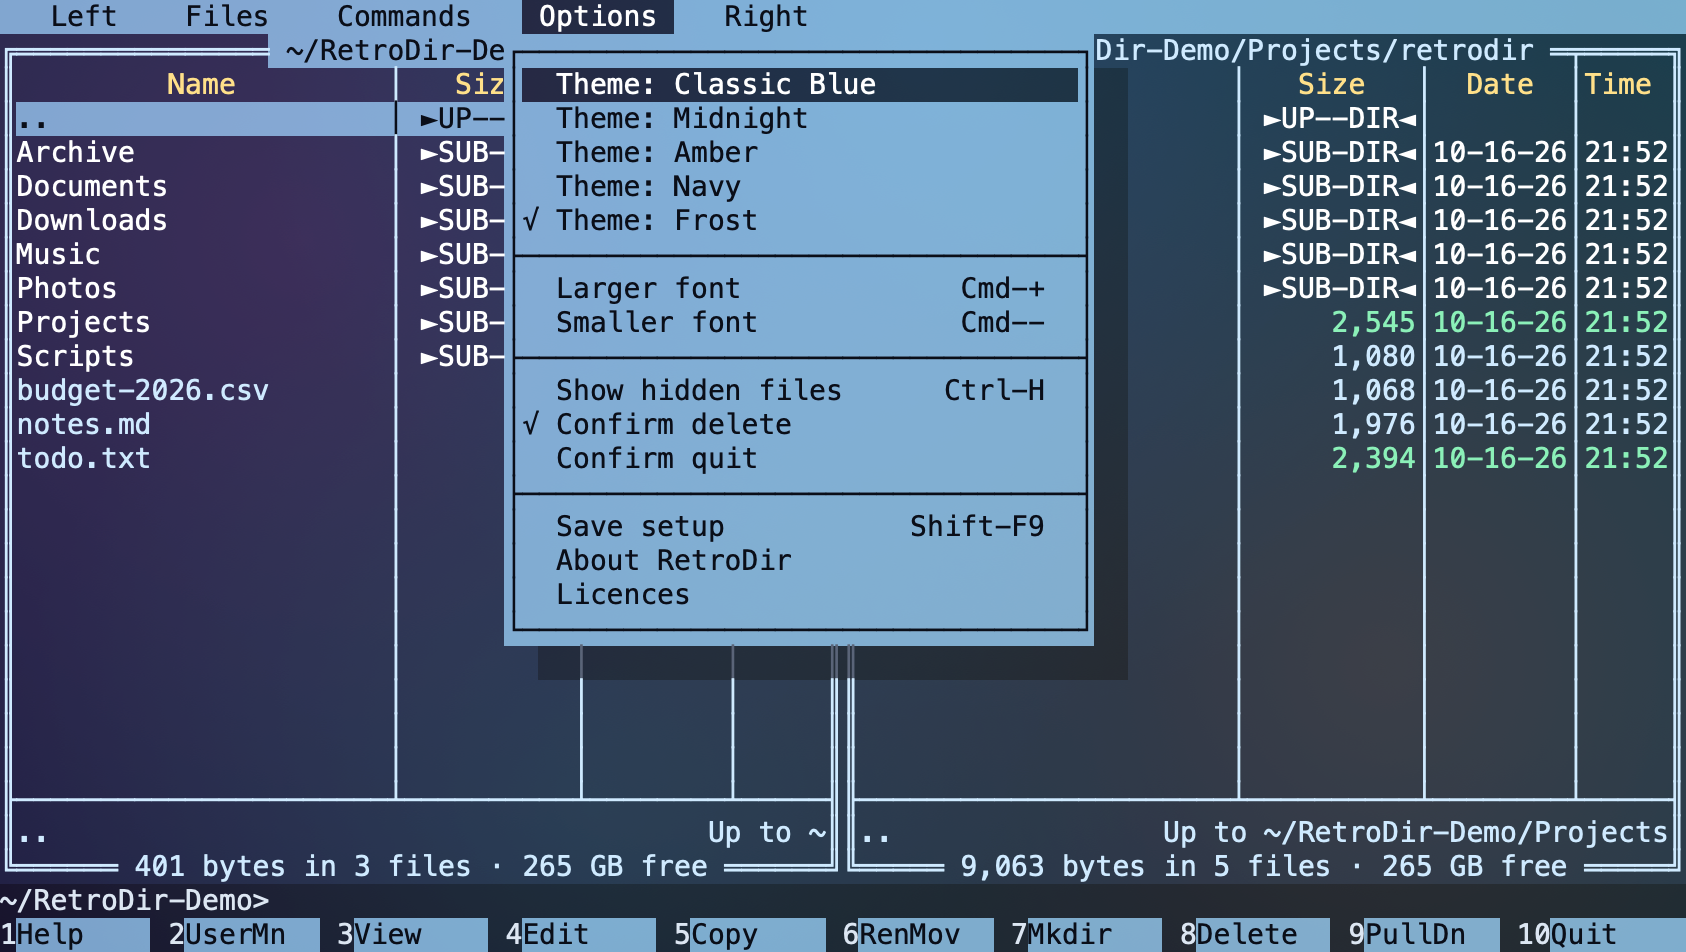
Task: Toggle the Confirm delete option
Action: click(800, 425)
